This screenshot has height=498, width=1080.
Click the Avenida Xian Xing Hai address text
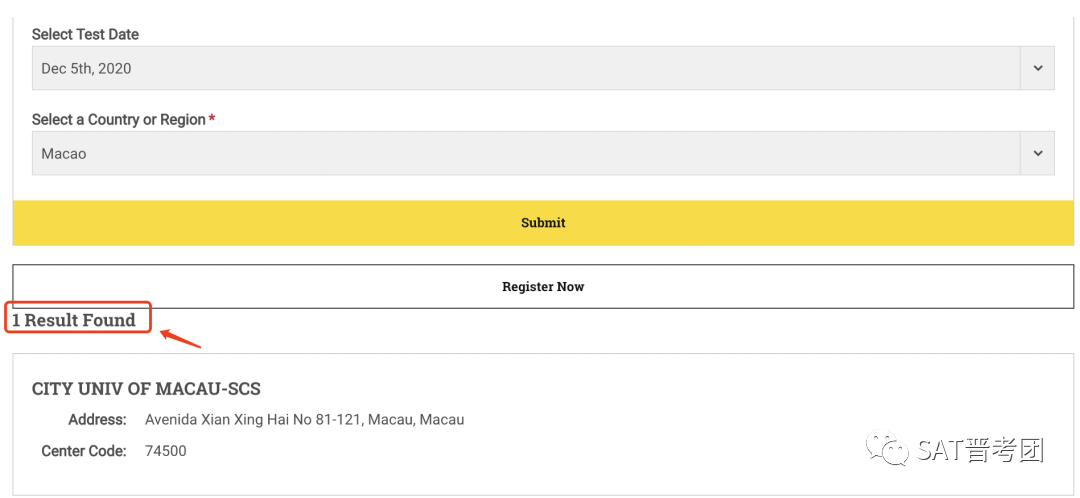(x=304, y=419)
